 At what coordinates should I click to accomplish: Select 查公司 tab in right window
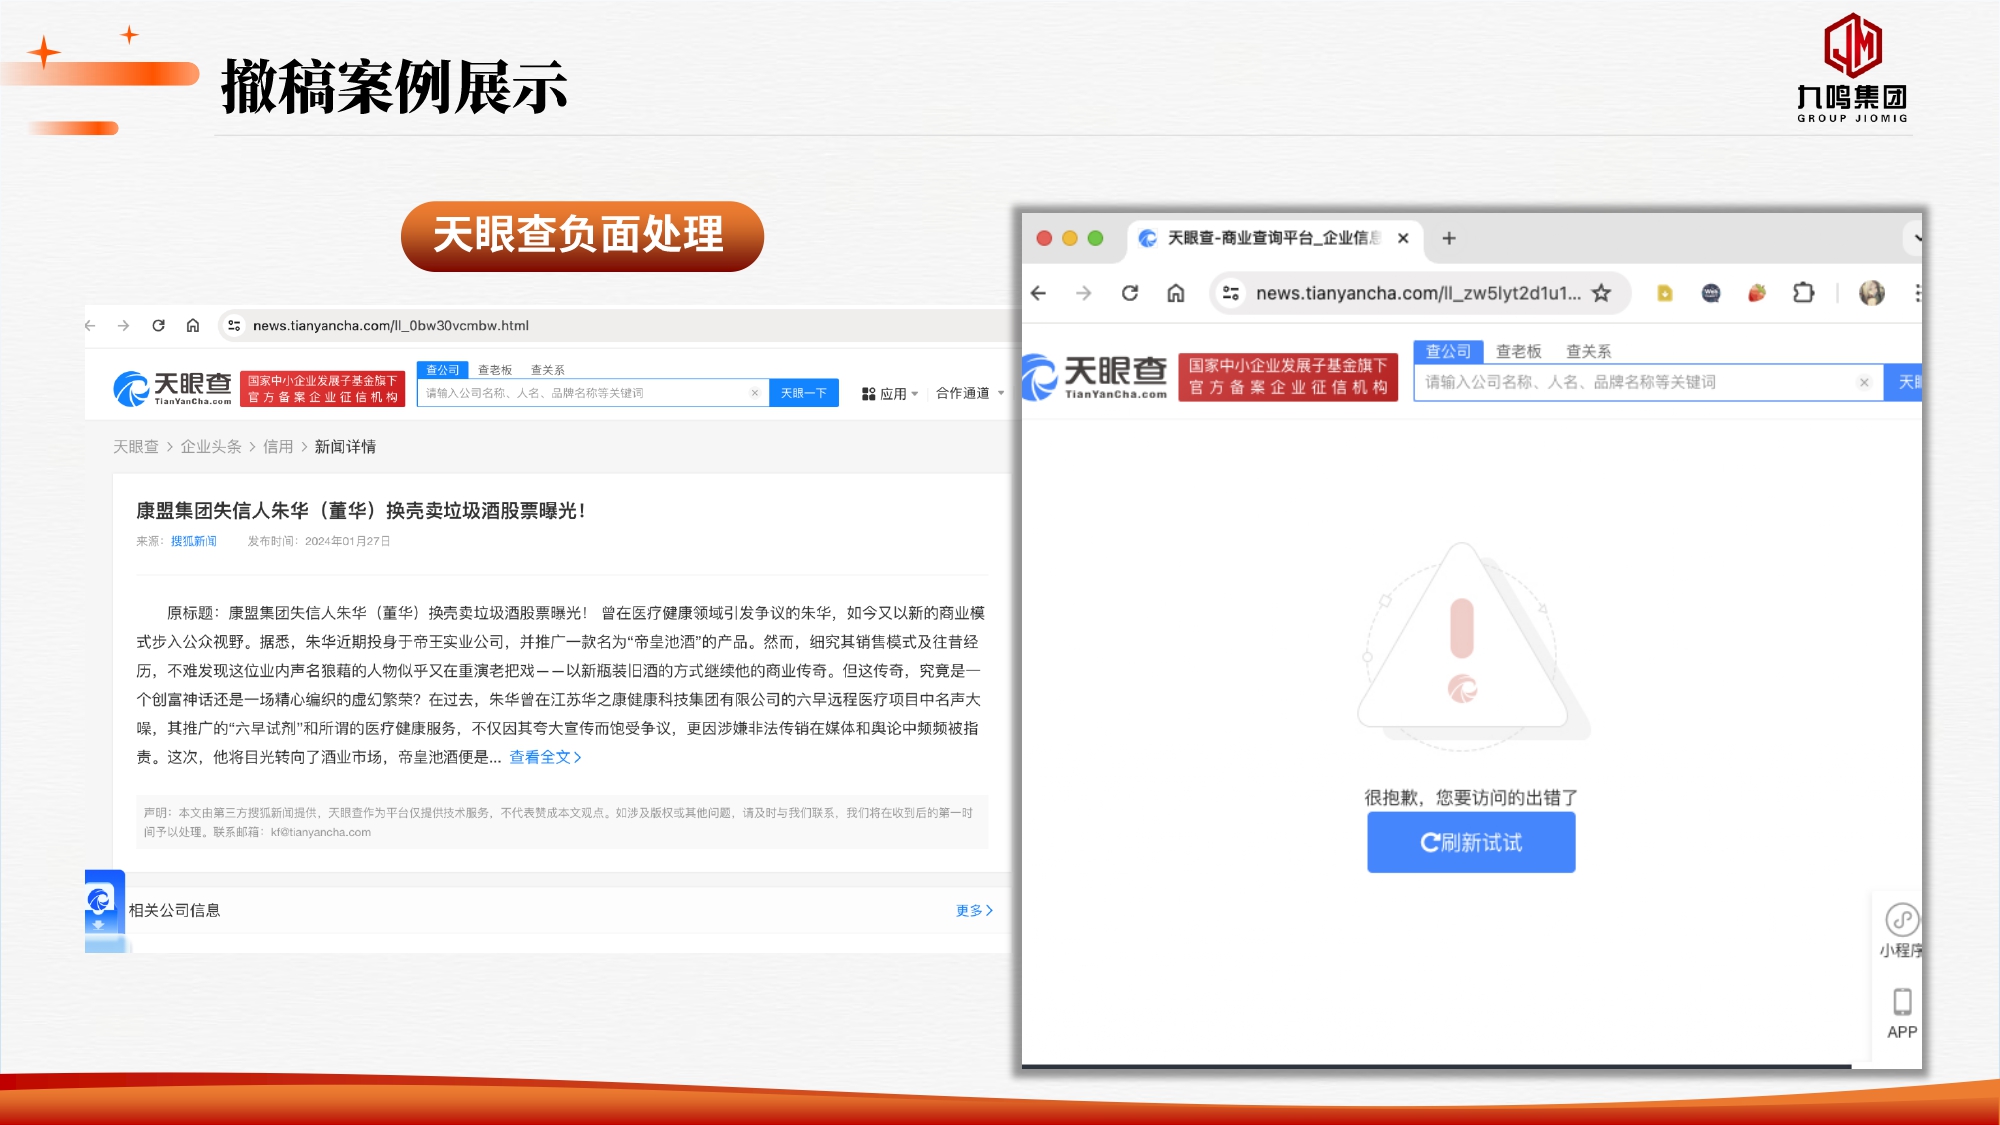[1448, 351]
